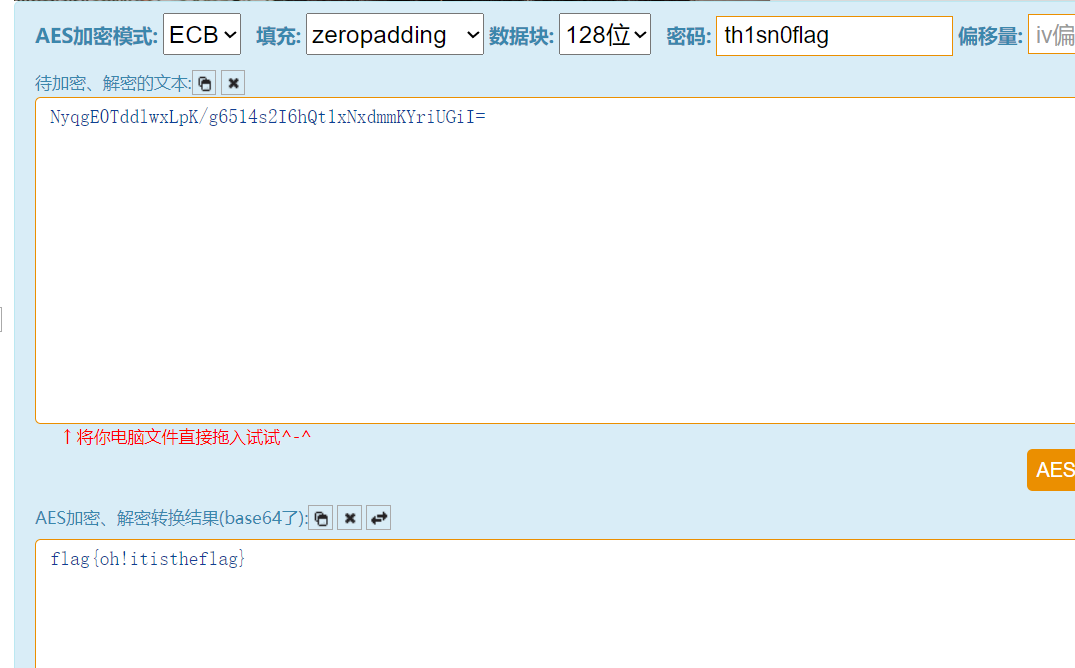Click the red drag-file hint text
The width and height of the screenshot is (1075, 668).
[x=186, y=438]
